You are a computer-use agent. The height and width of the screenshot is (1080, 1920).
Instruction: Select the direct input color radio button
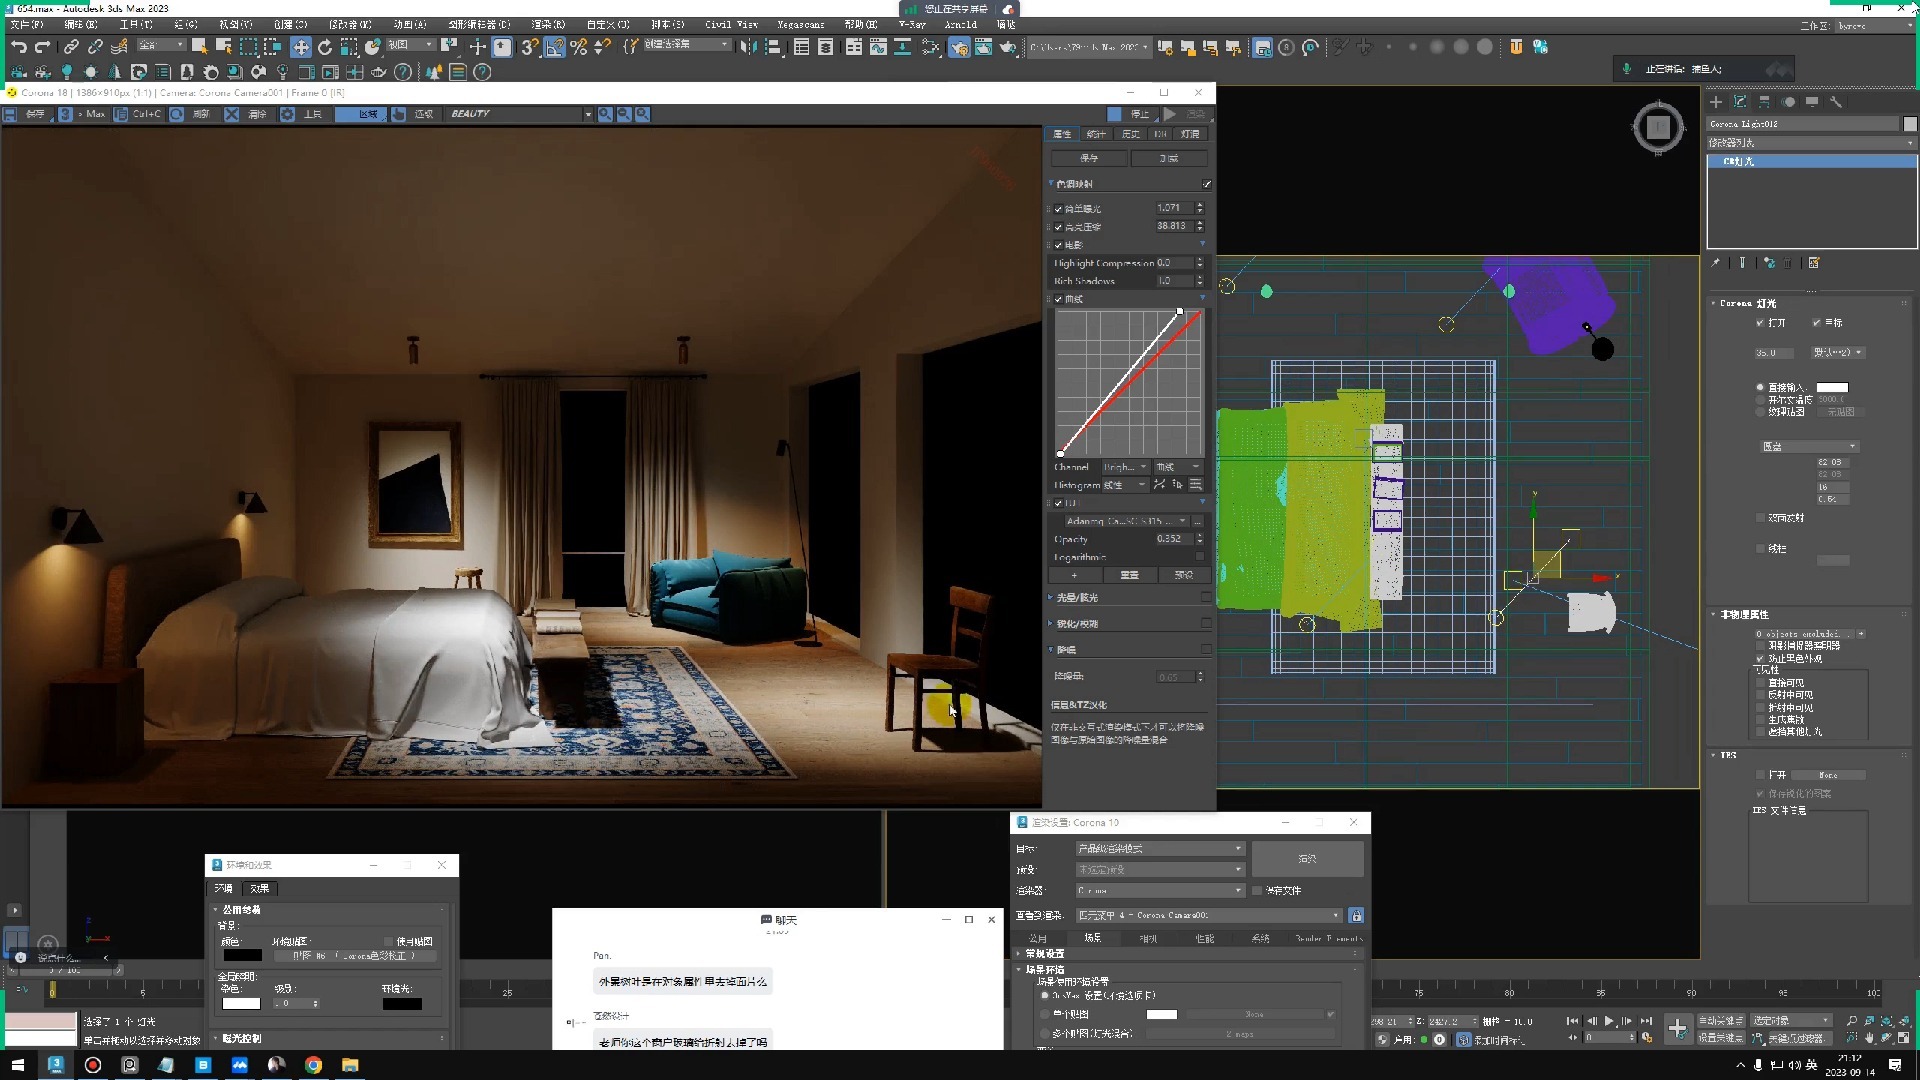coord(1760,387)
